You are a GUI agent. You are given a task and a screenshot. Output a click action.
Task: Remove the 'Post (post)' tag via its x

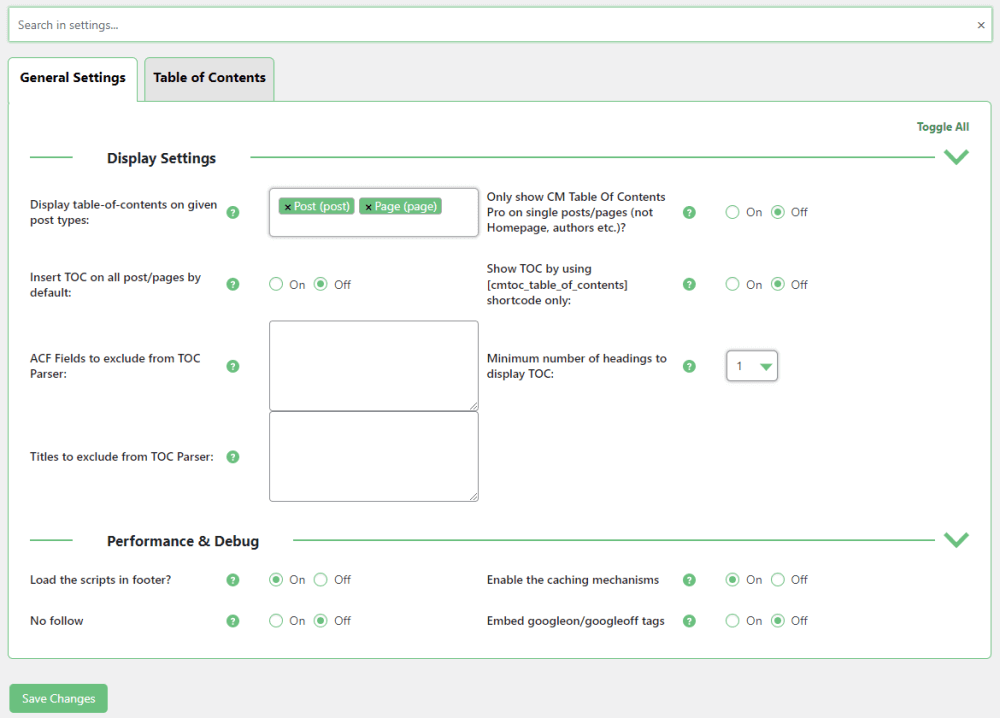[288, 207]
